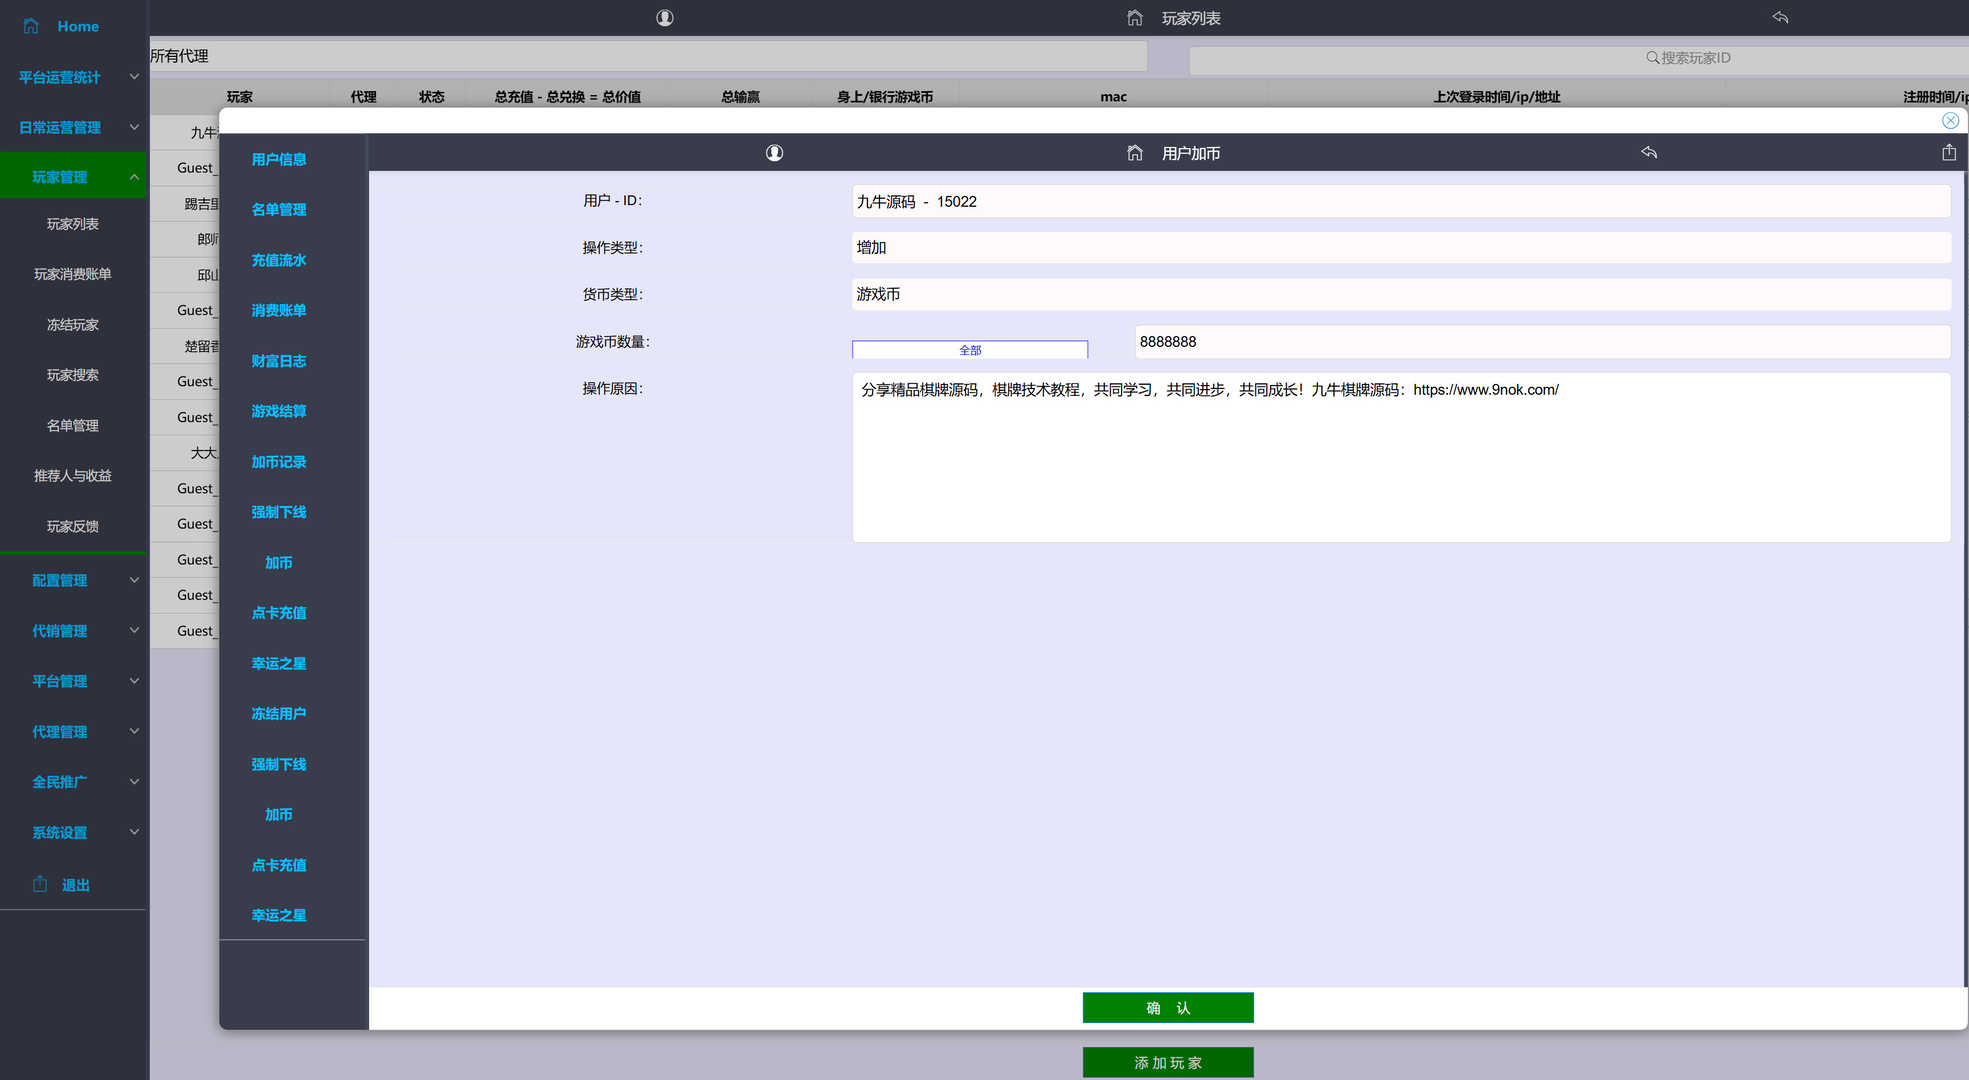Click back arrow icon in dialog header
The image size is (1969, 1080).
coord(1649,153)
